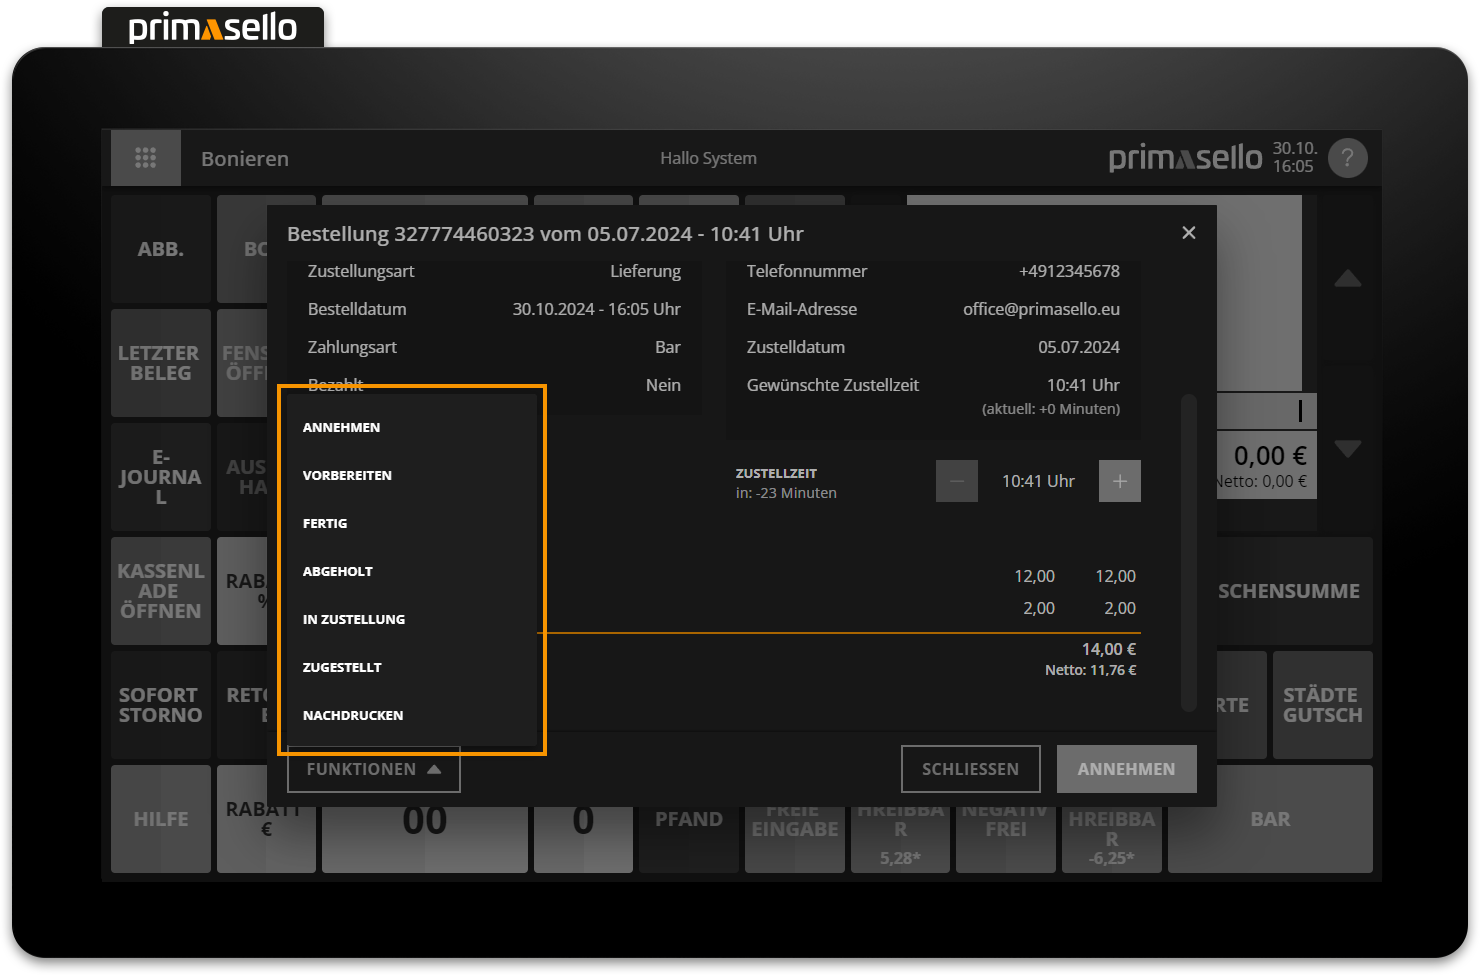Increase delivery time with plus button
This screenshot has height=975, width=1480.
pos(1119,481)
